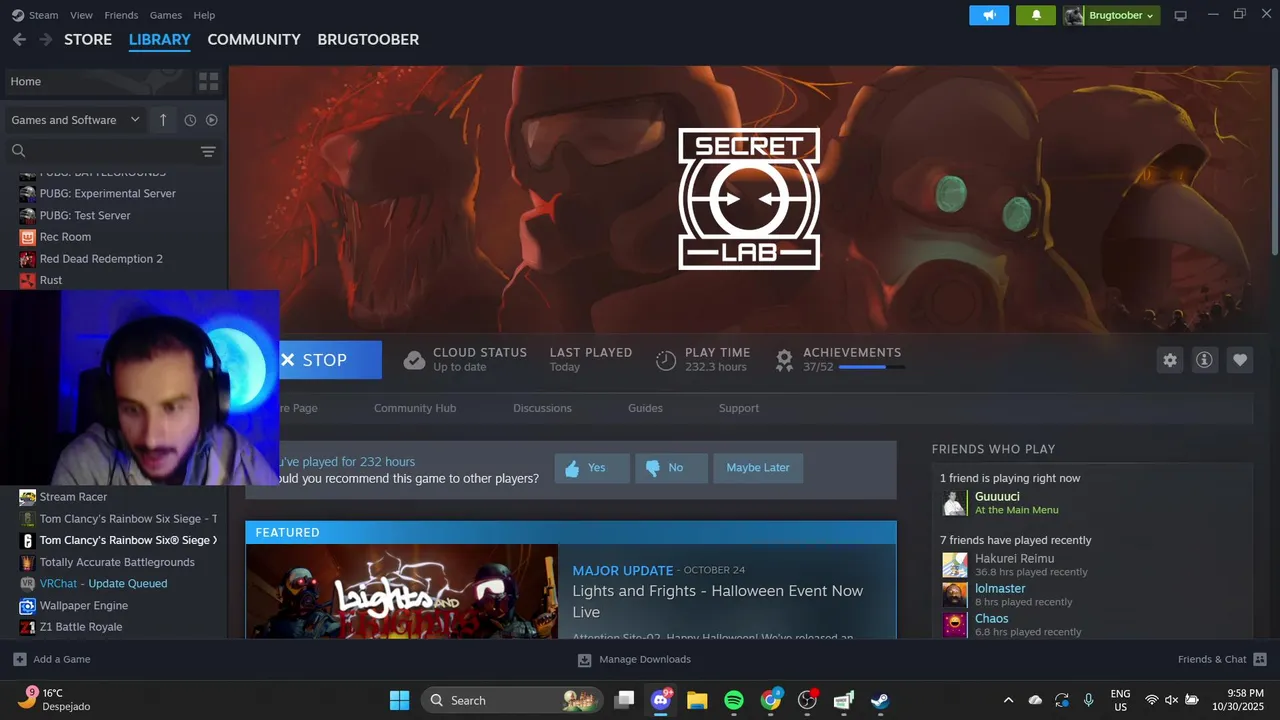Open the game settings gear
The height and width of the screenshot is (720, 1280).
[1170, 360]
